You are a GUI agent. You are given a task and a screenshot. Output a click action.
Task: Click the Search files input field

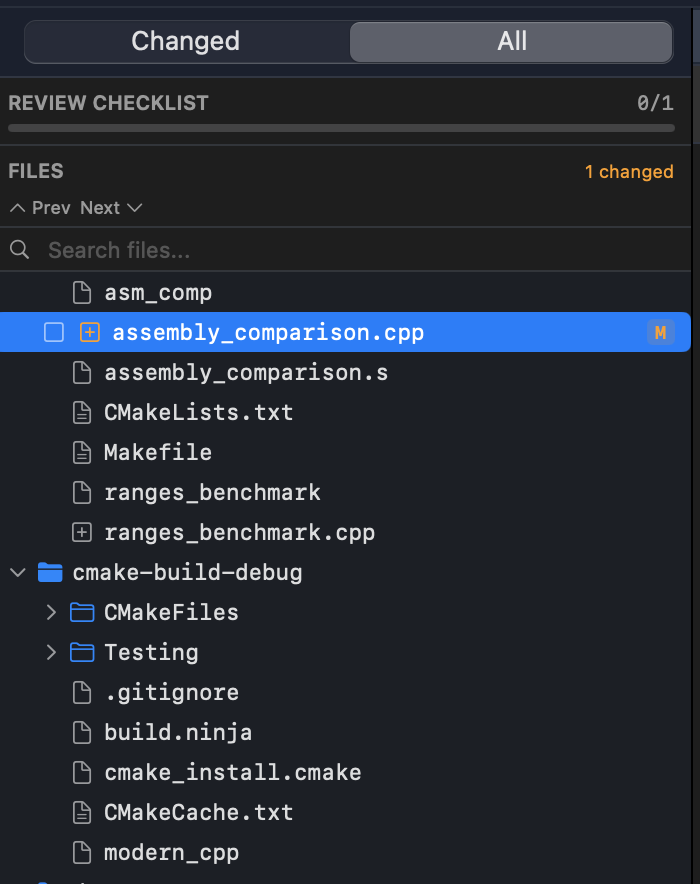200,250
